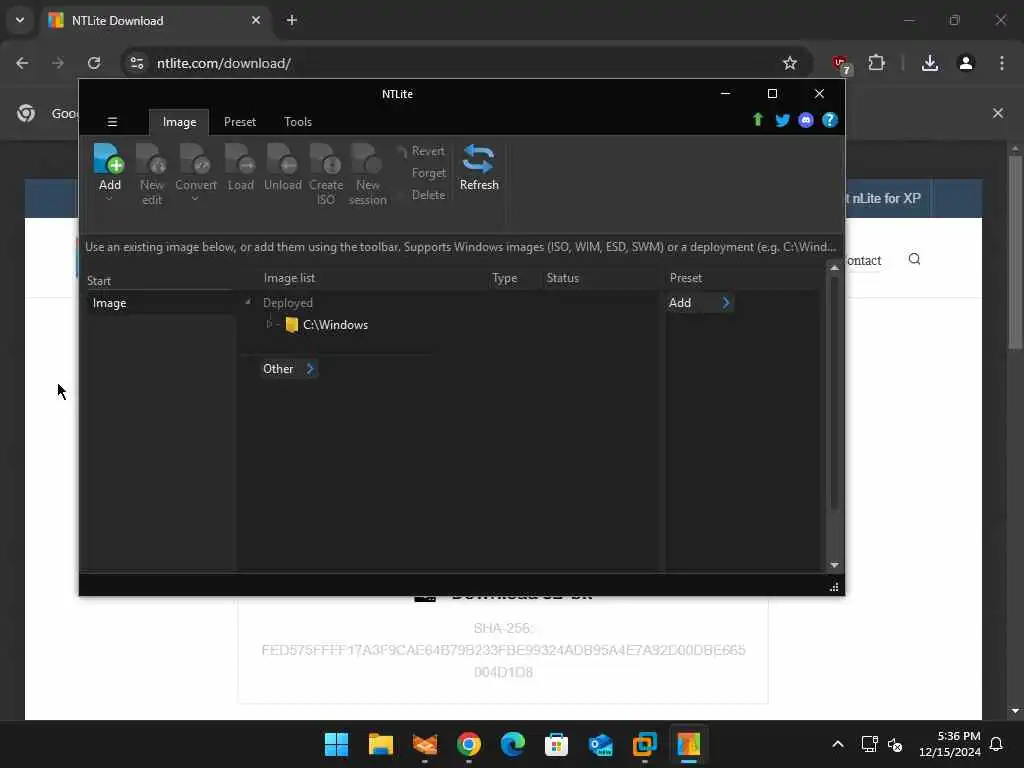Click the Forget option

(x=428, y=173)
